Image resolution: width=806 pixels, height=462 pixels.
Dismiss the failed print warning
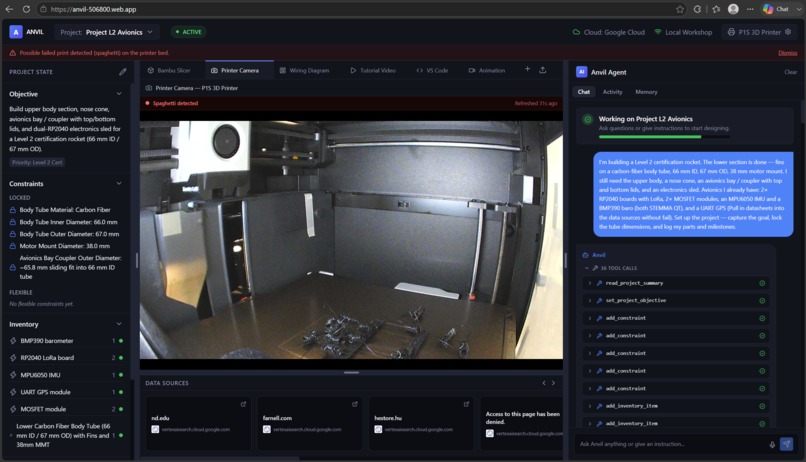click(787, 53)
